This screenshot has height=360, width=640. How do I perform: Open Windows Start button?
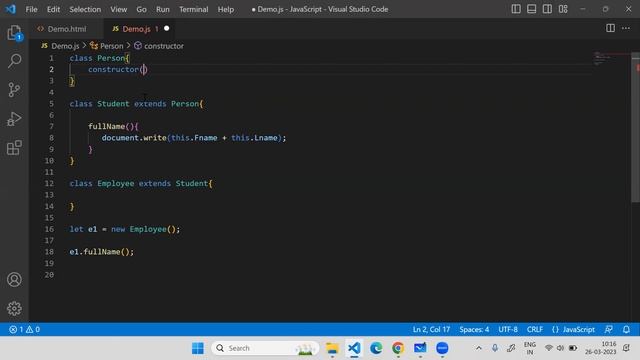198,348
